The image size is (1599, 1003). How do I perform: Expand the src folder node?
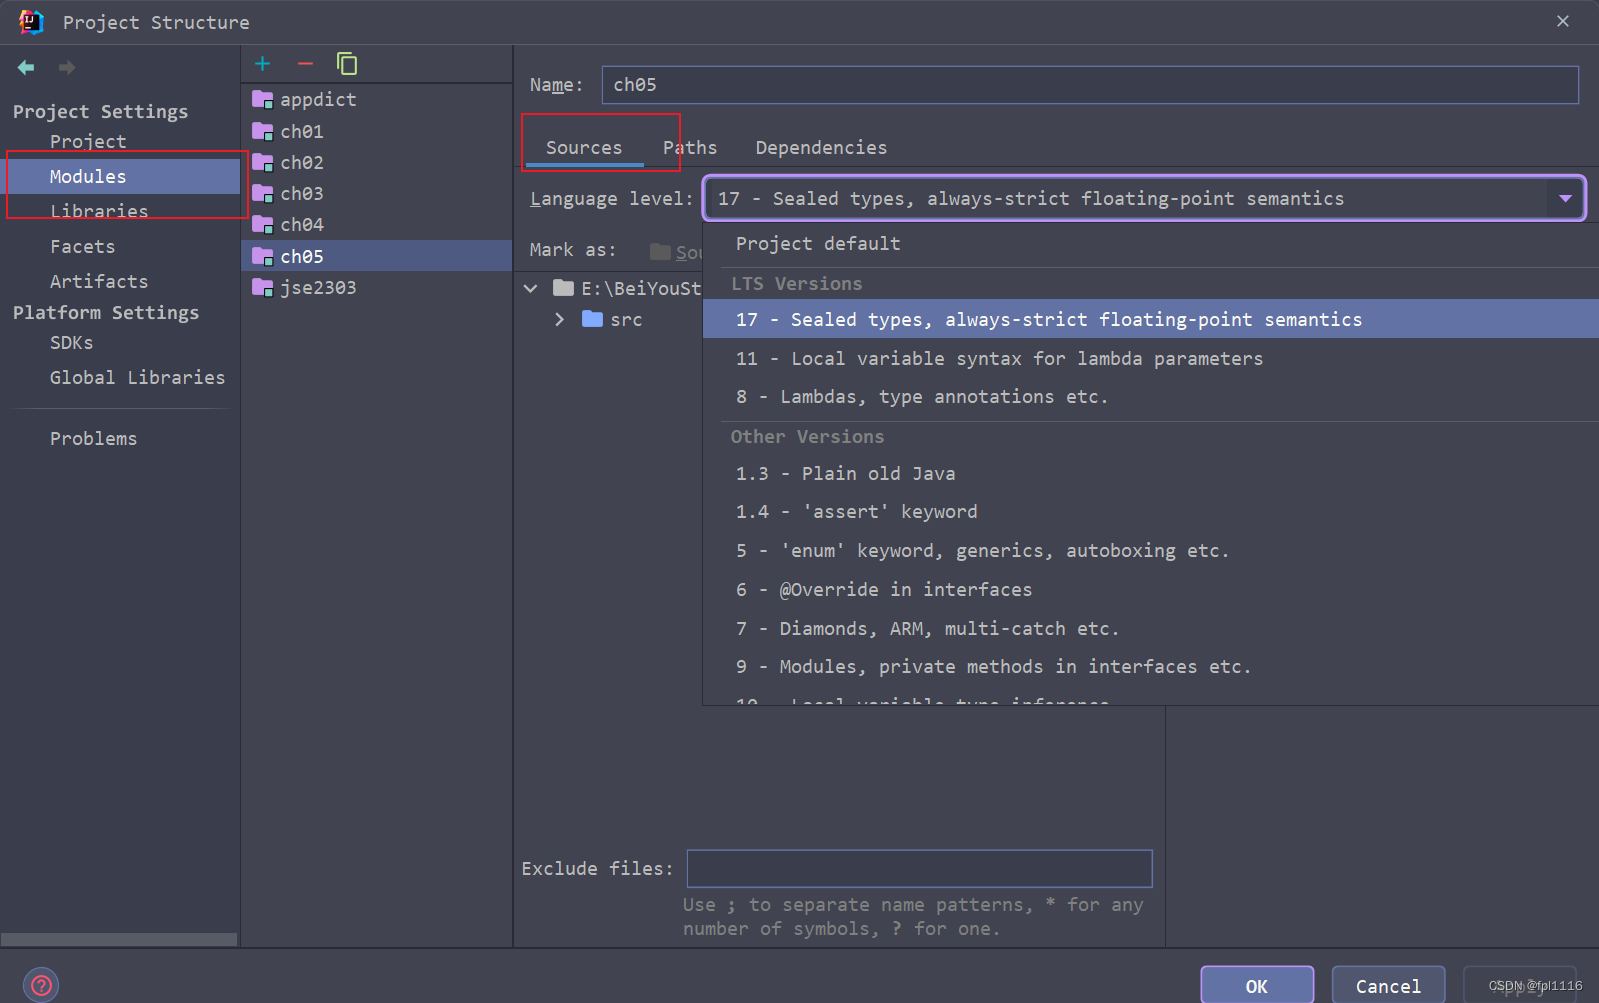tap(559, 319)
